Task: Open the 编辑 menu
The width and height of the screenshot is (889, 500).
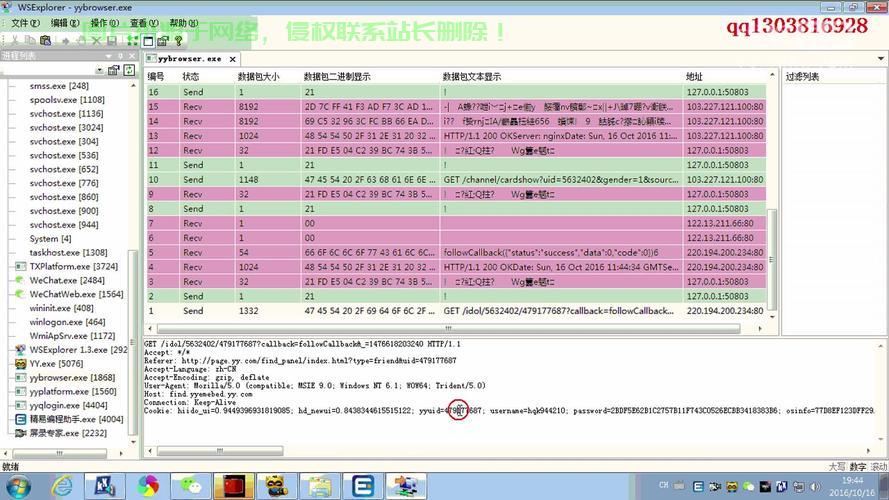Action: coord(65,23)
